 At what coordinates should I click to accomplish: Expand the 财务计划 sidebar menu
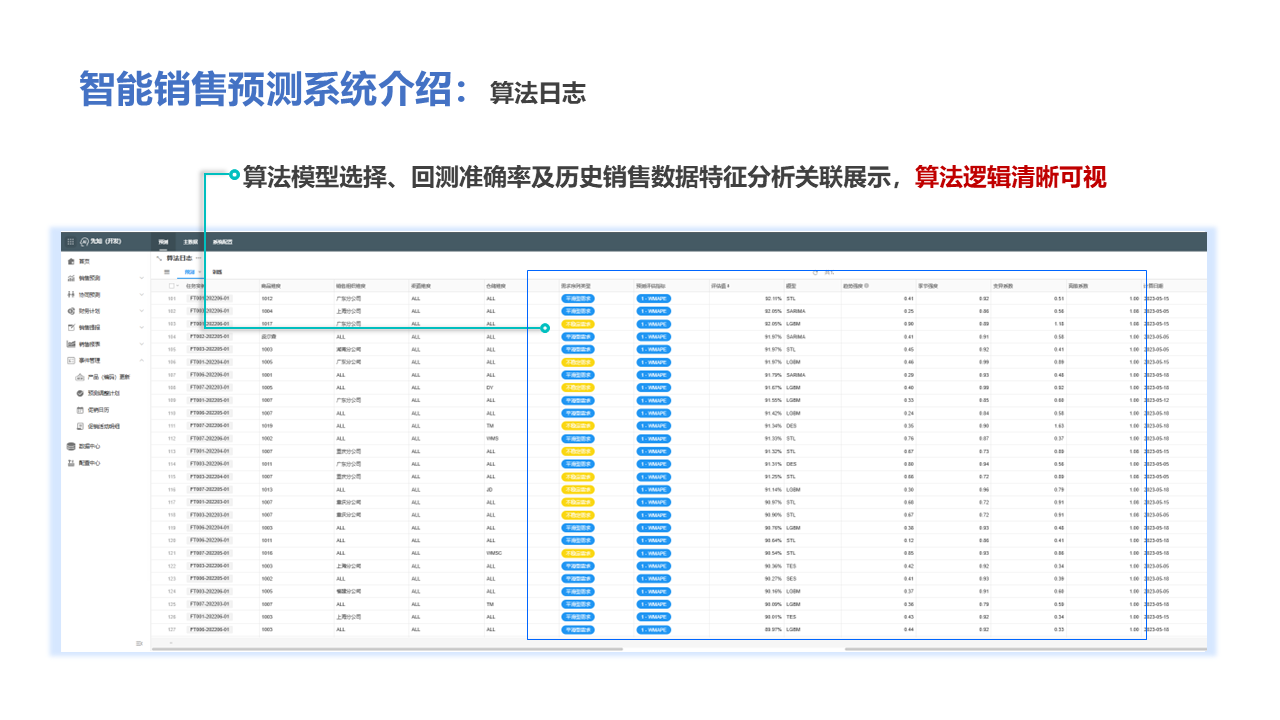pos(141,311)
